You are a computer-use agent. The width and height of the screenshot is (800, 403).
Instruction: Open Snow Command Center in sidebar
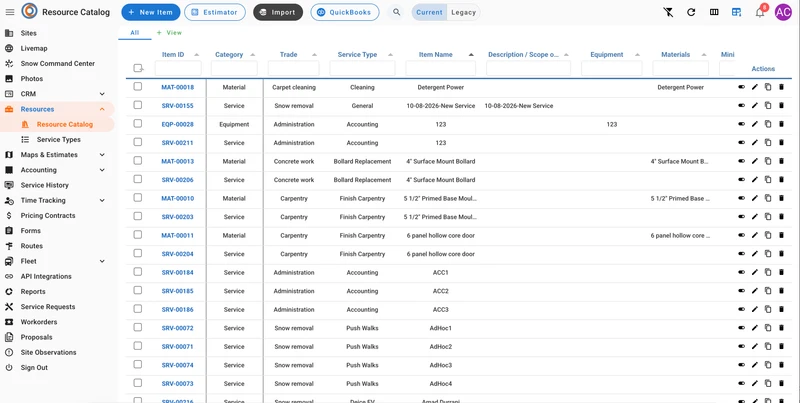click(x=57, y=64)
